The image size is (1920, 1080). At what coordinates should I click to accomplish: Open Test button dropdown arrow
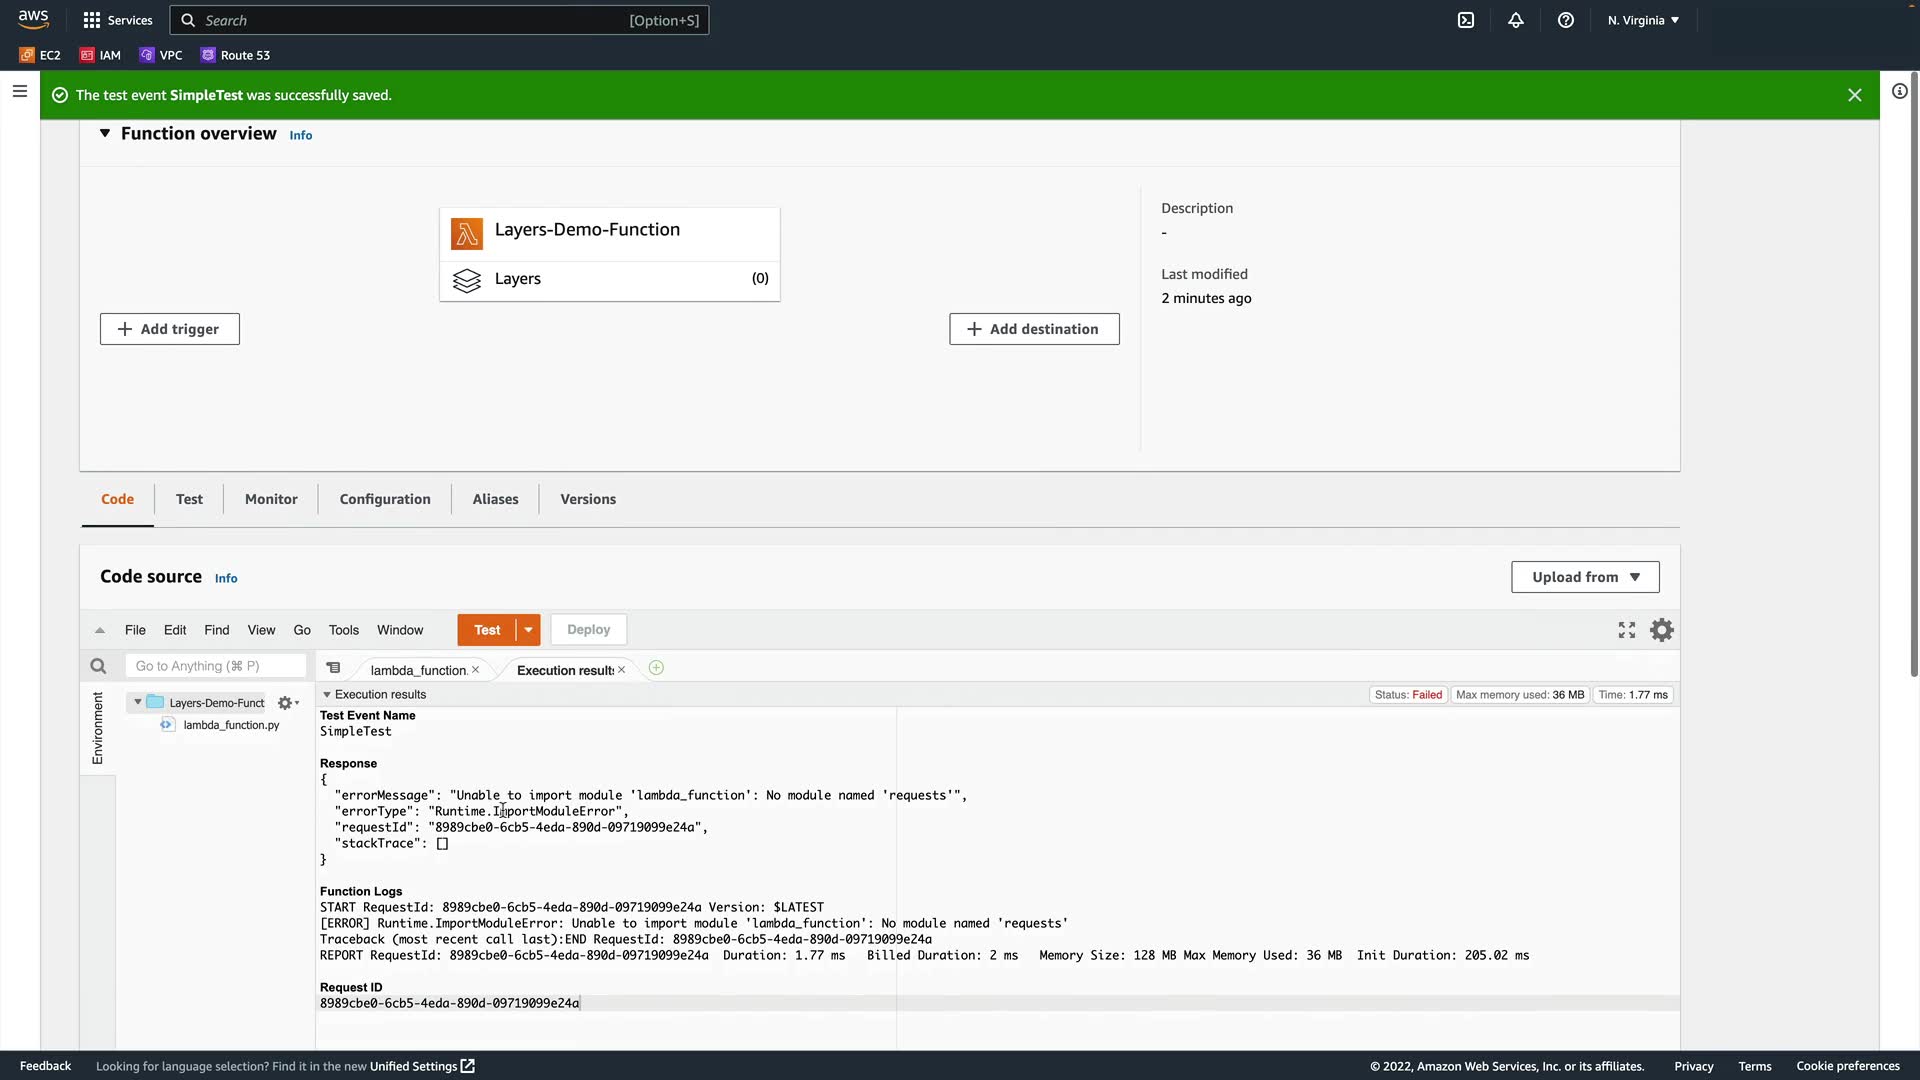pyautogui.click(x=528, y=630)
